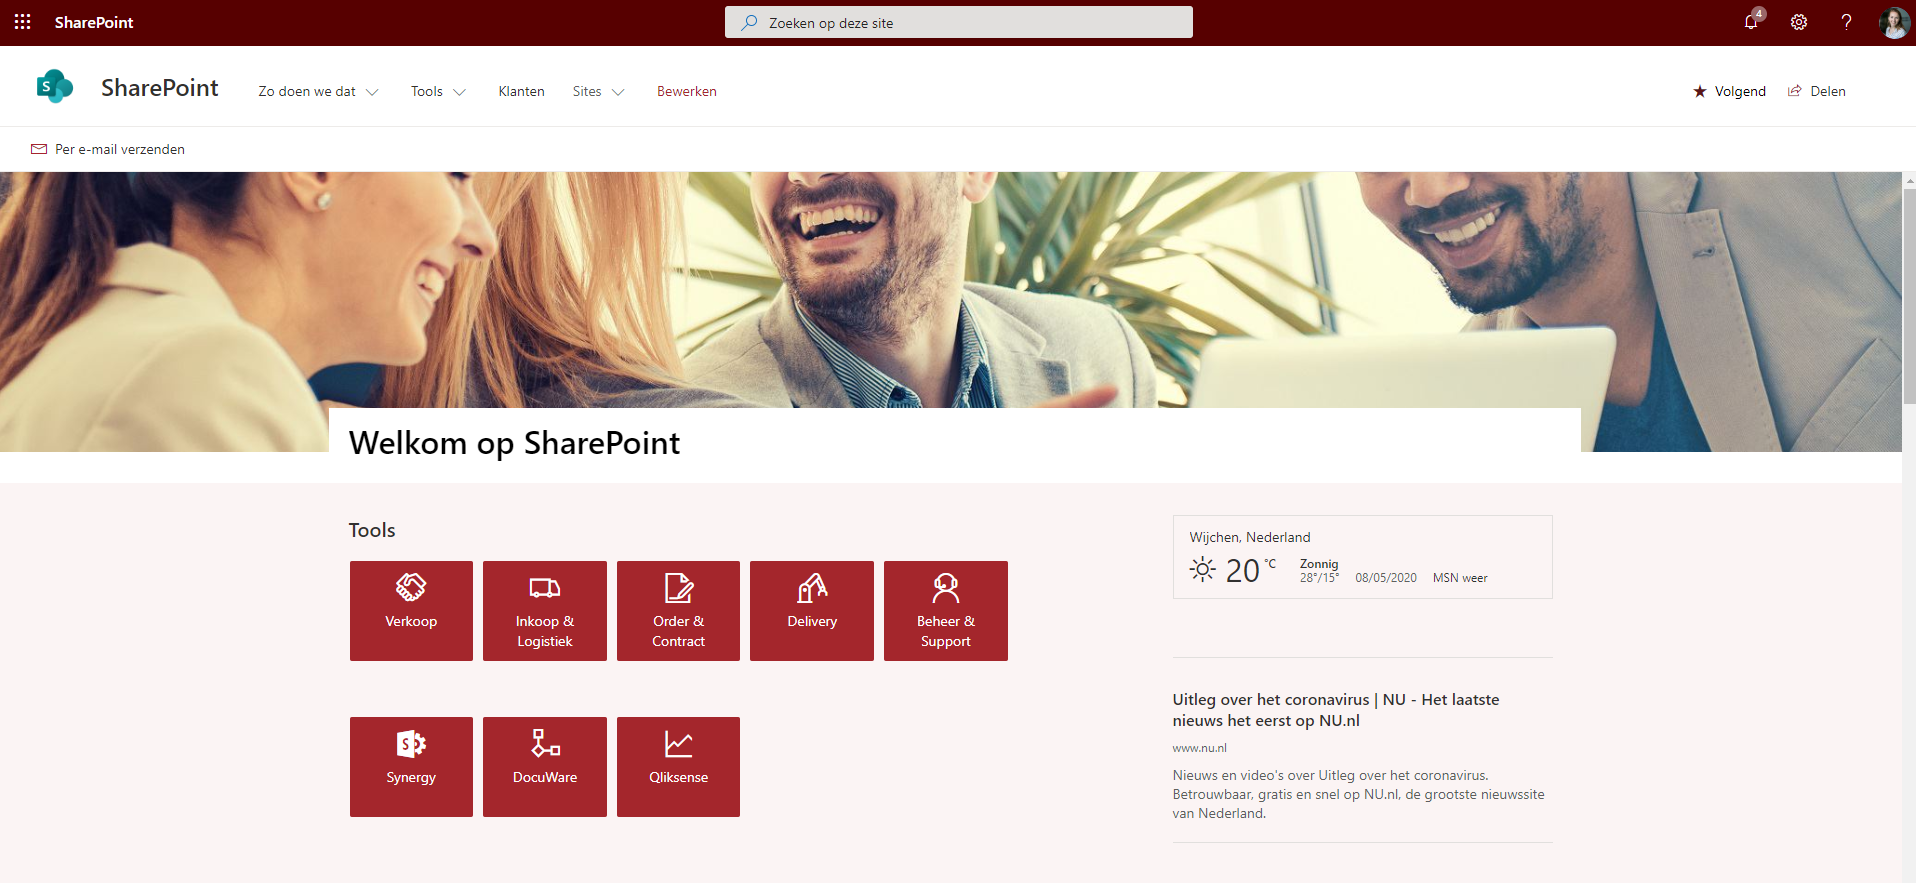Expand the Zo doen we dat menu
This screenshot has height=883, width=1916.
pos(318,91)
